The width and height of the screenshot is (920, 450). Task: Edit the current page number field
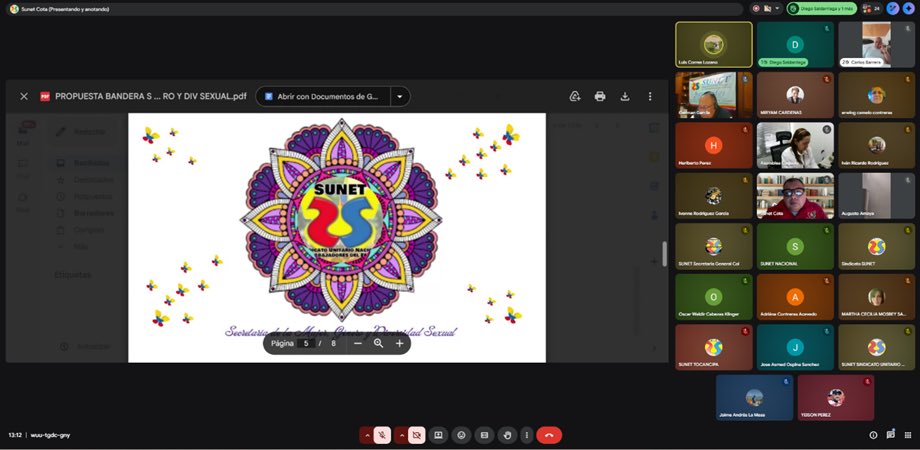click(x=306, y=343)
